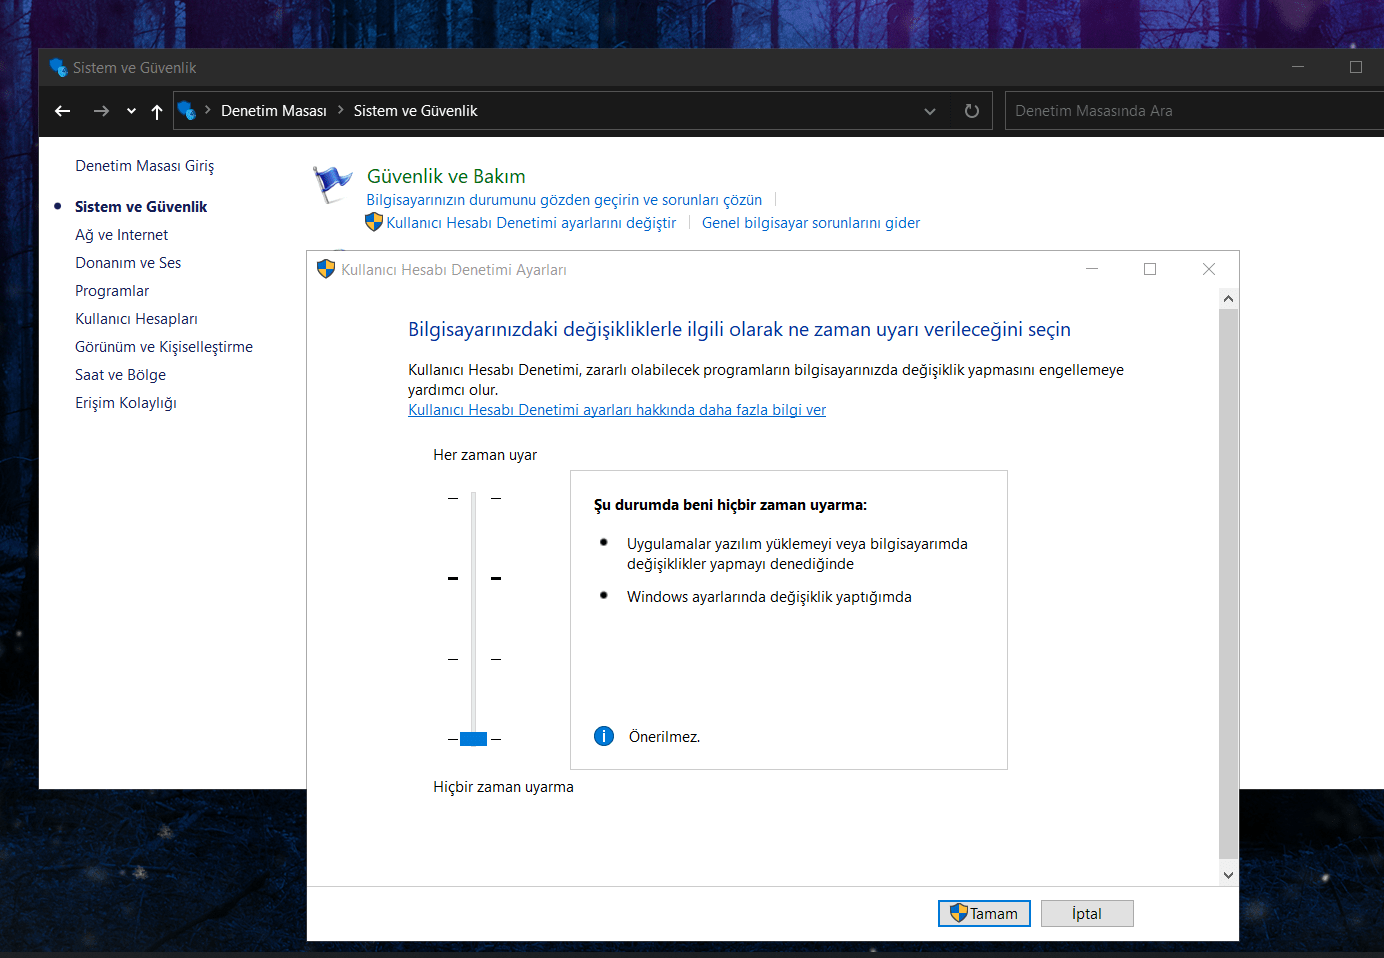
Task: Click the Back arrow in Control Panel
Action: 62,111
